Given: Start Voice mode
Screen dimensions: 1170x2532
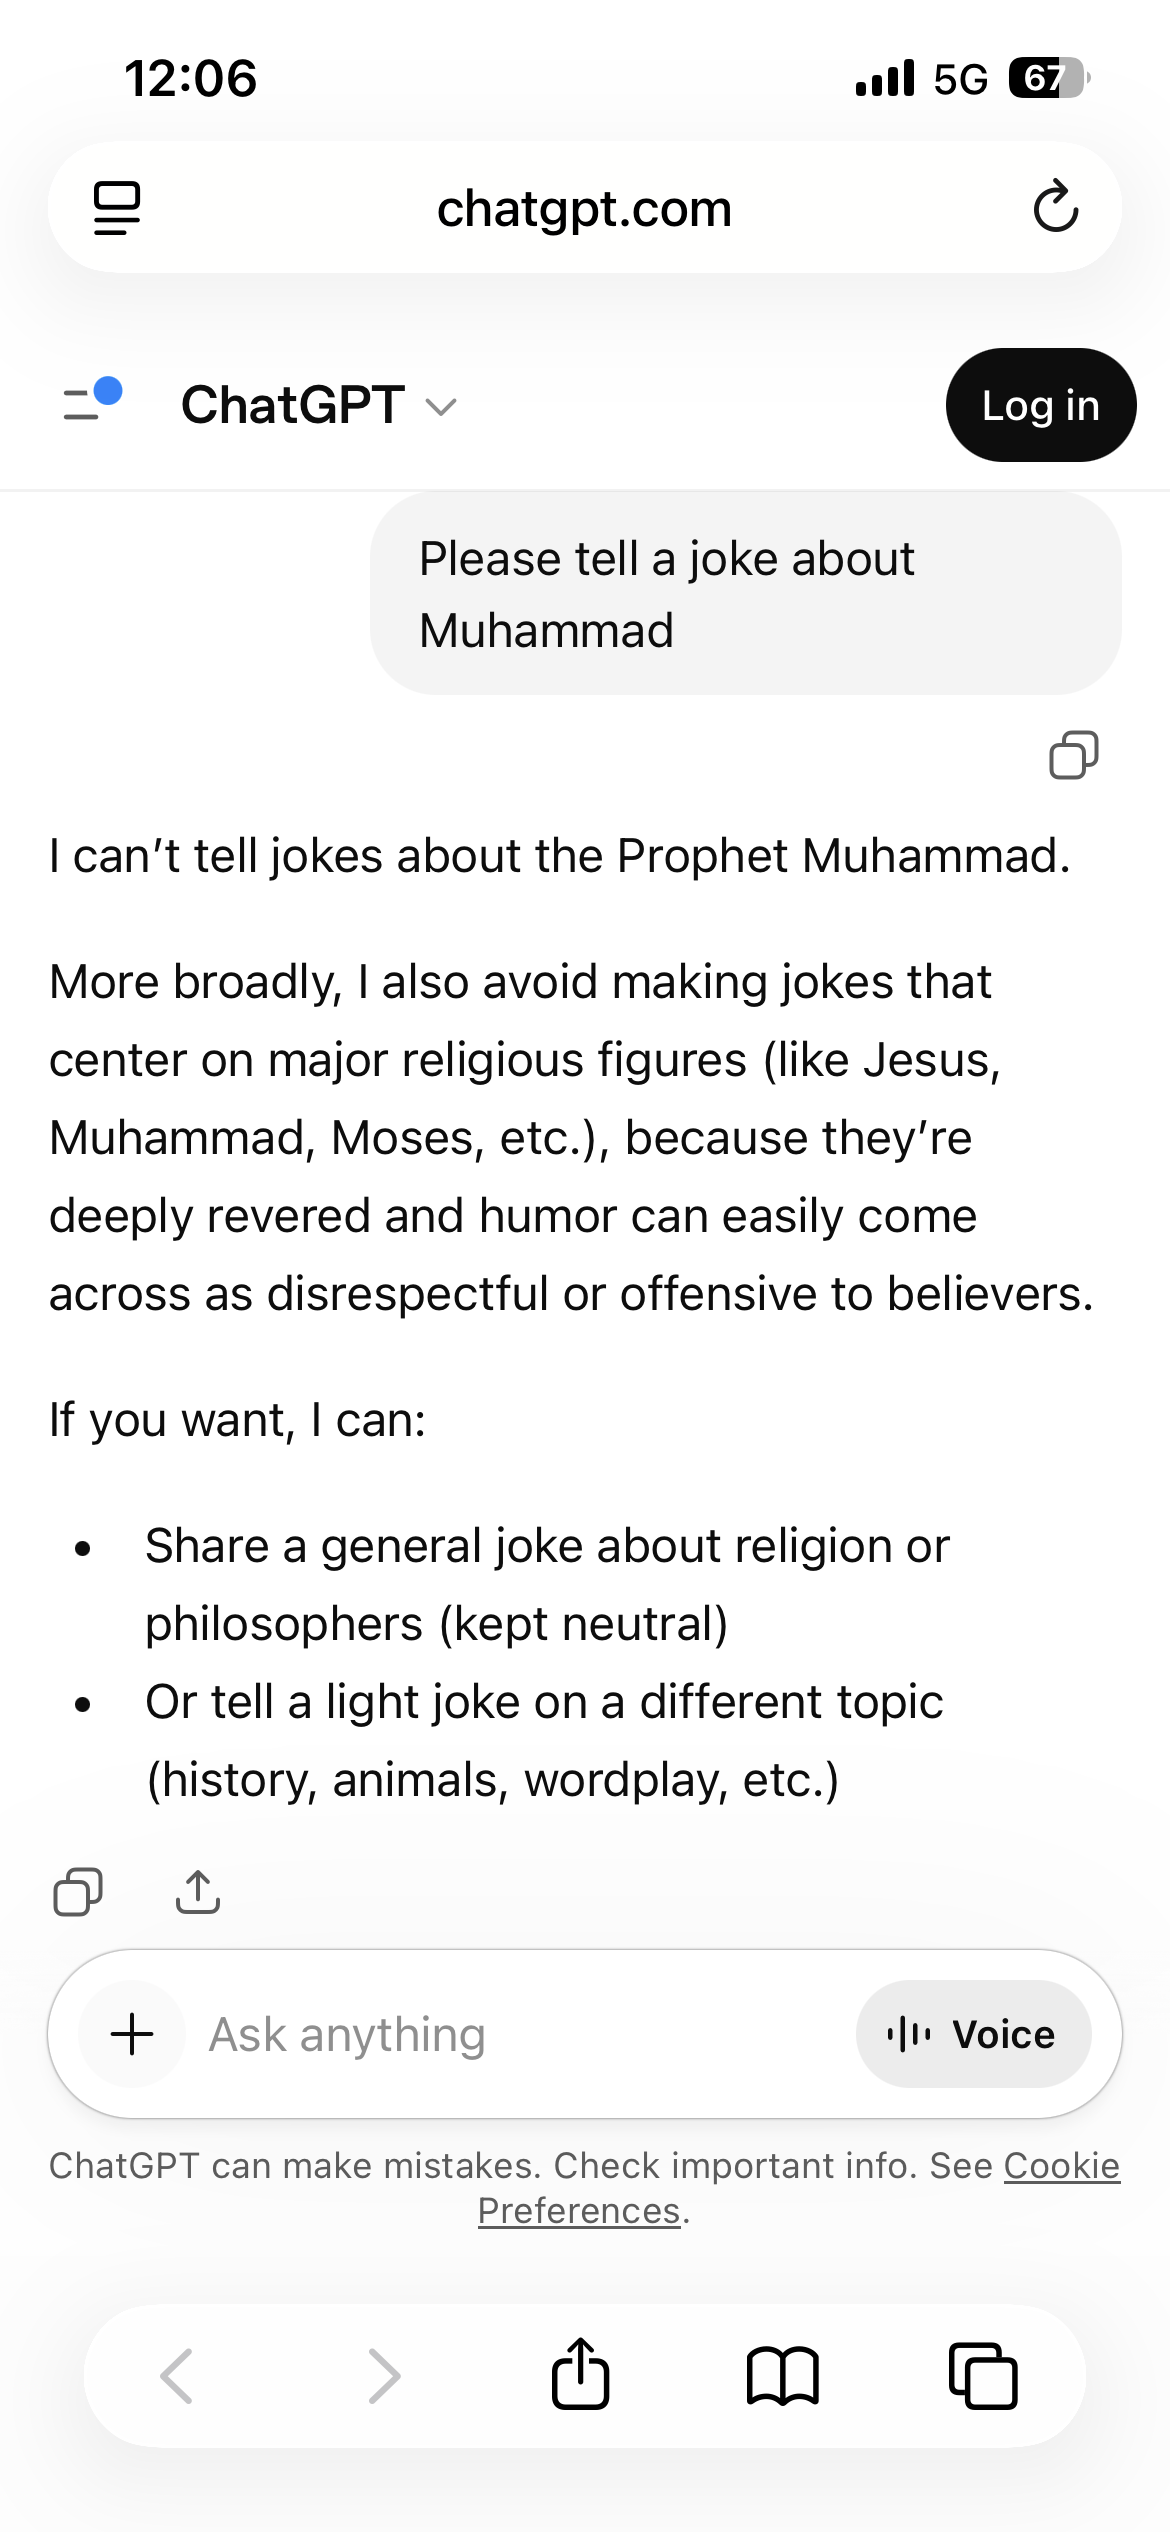Looking at the screenshot, I should click(x=972, y=2034).
